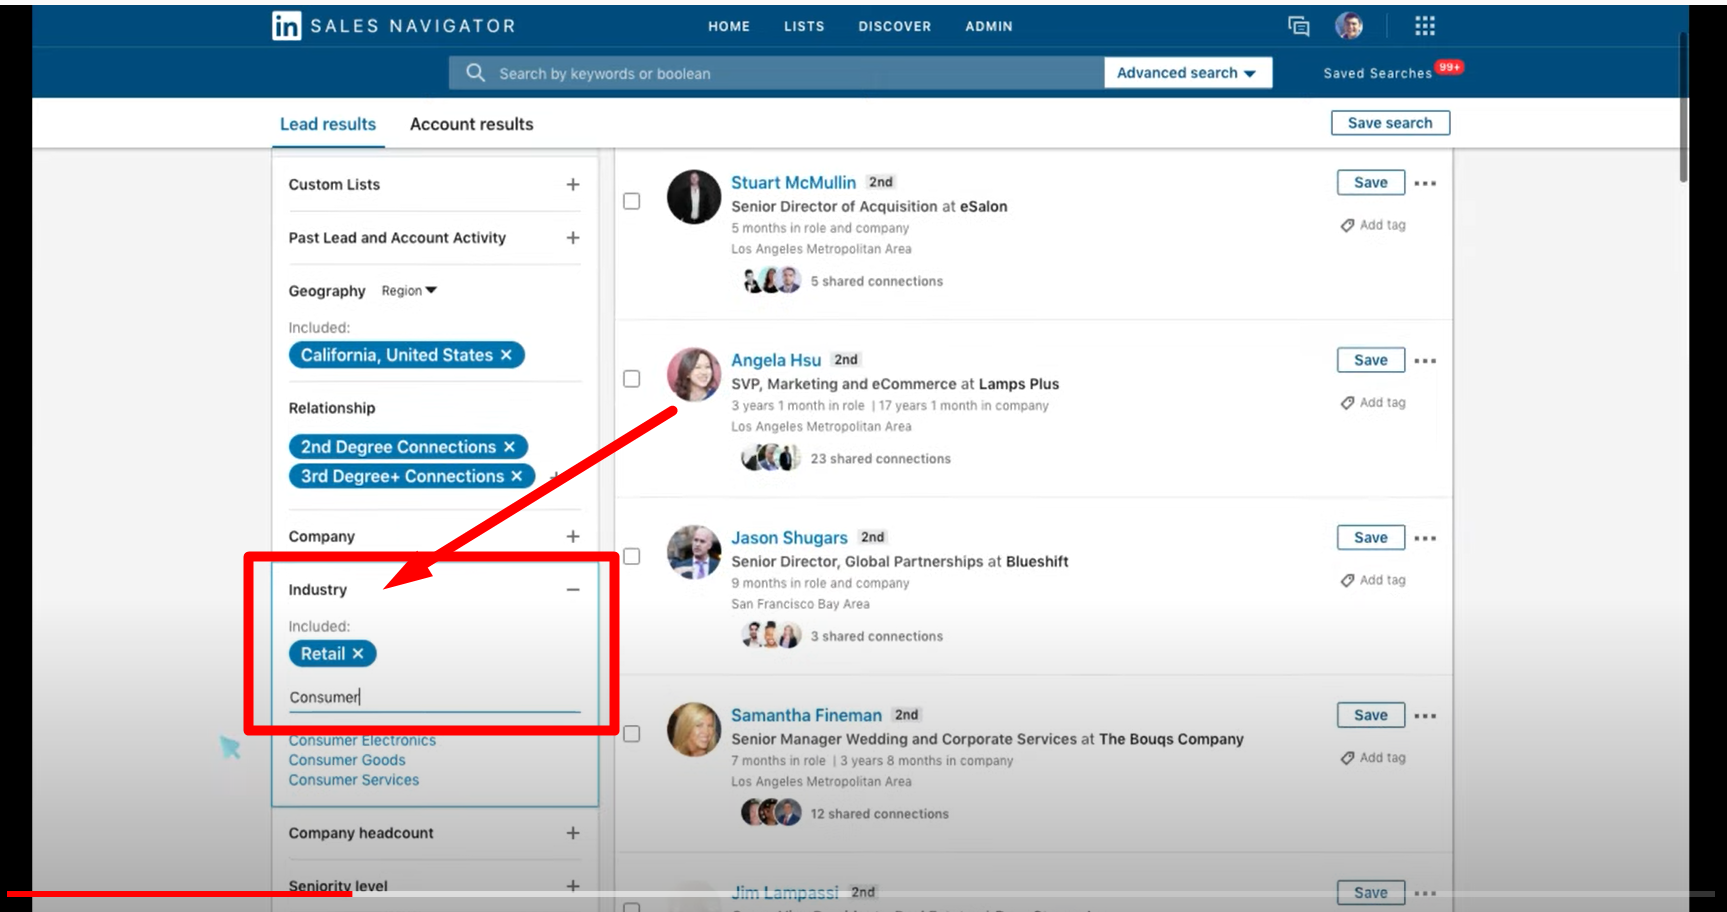Select Stuart McMullin's checkbox
Screen dimensions: 1727x912
click(632, 201)
